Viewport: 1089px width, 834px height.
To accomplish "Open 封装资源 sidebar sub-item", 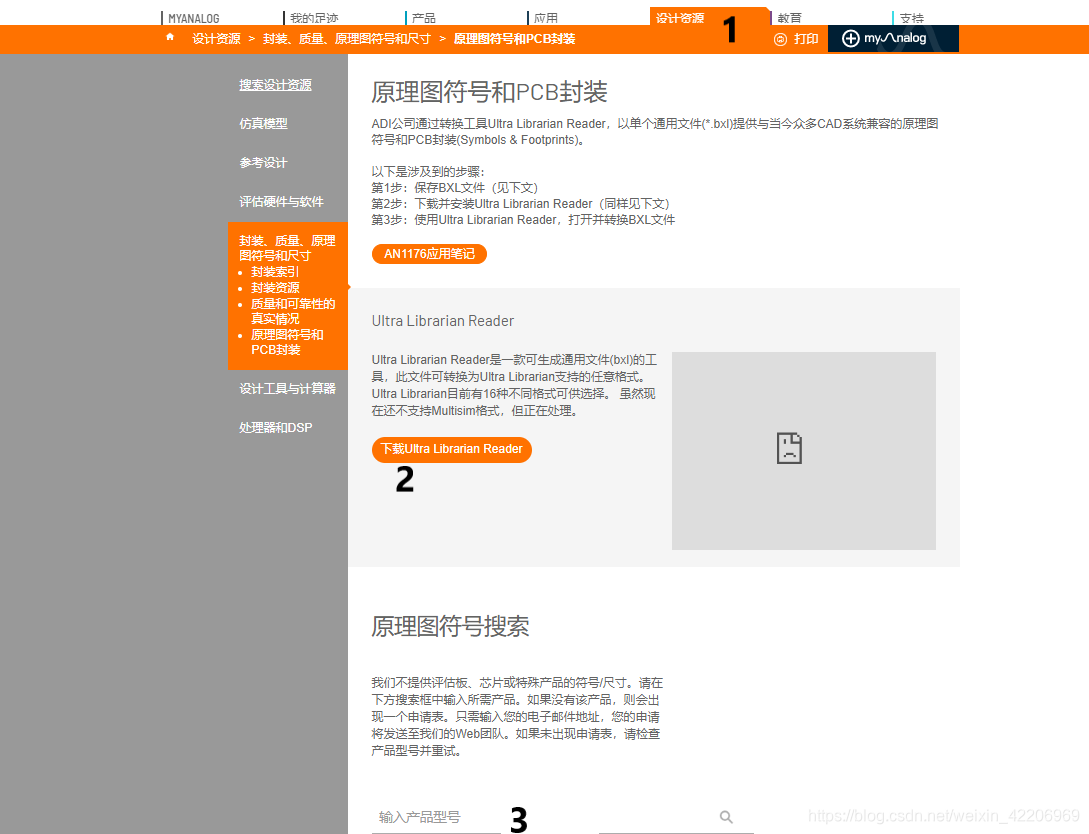I will tap(275, 287).
